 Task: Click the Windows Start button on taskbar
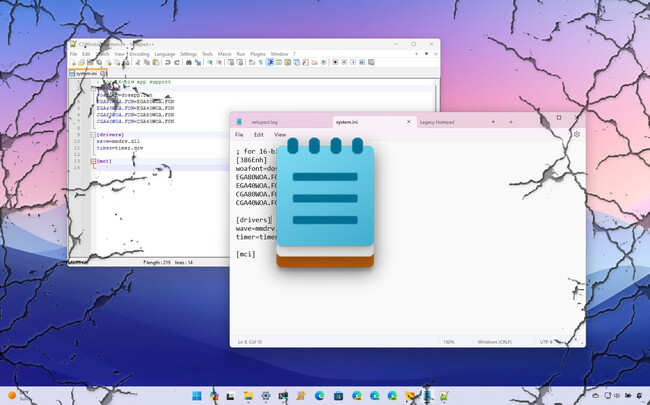(196, 396)
